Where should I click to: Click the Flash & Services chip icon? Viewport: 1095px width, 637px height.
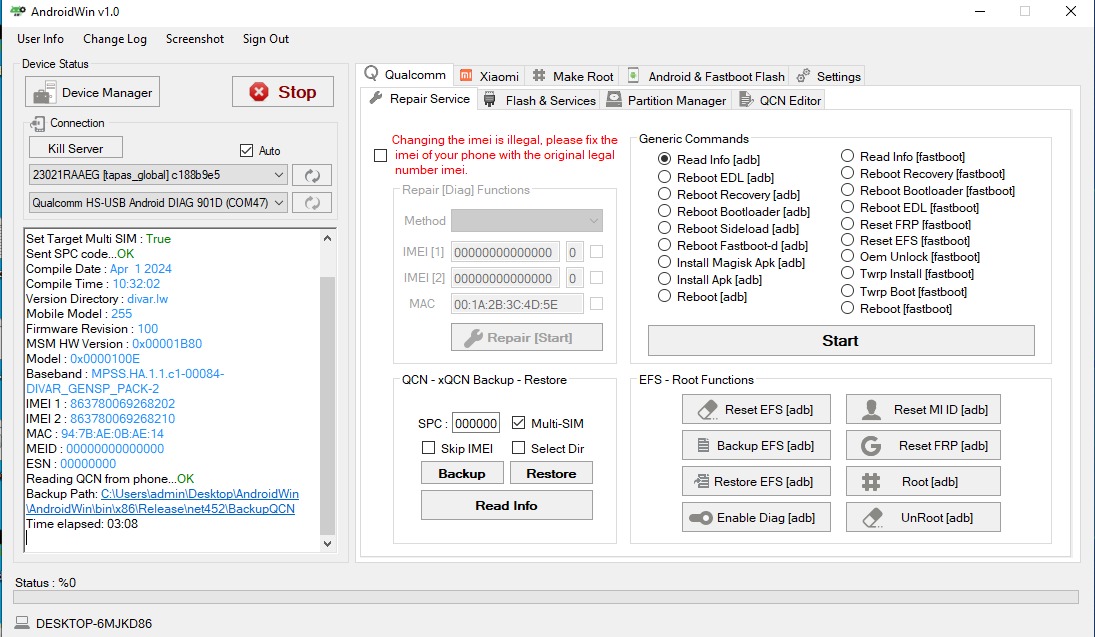[490, 100]
